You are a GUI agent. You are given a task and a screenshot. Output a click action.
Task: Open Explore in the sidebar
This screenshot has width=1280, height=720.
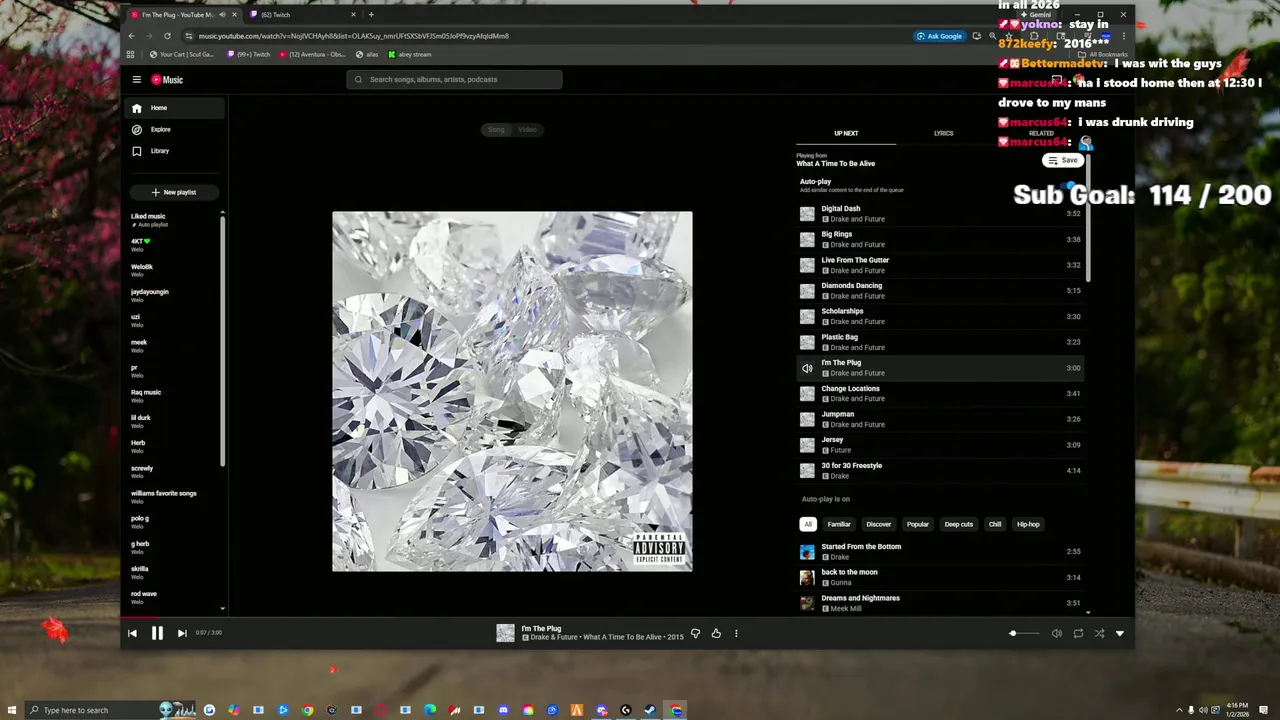click(175, 130)
